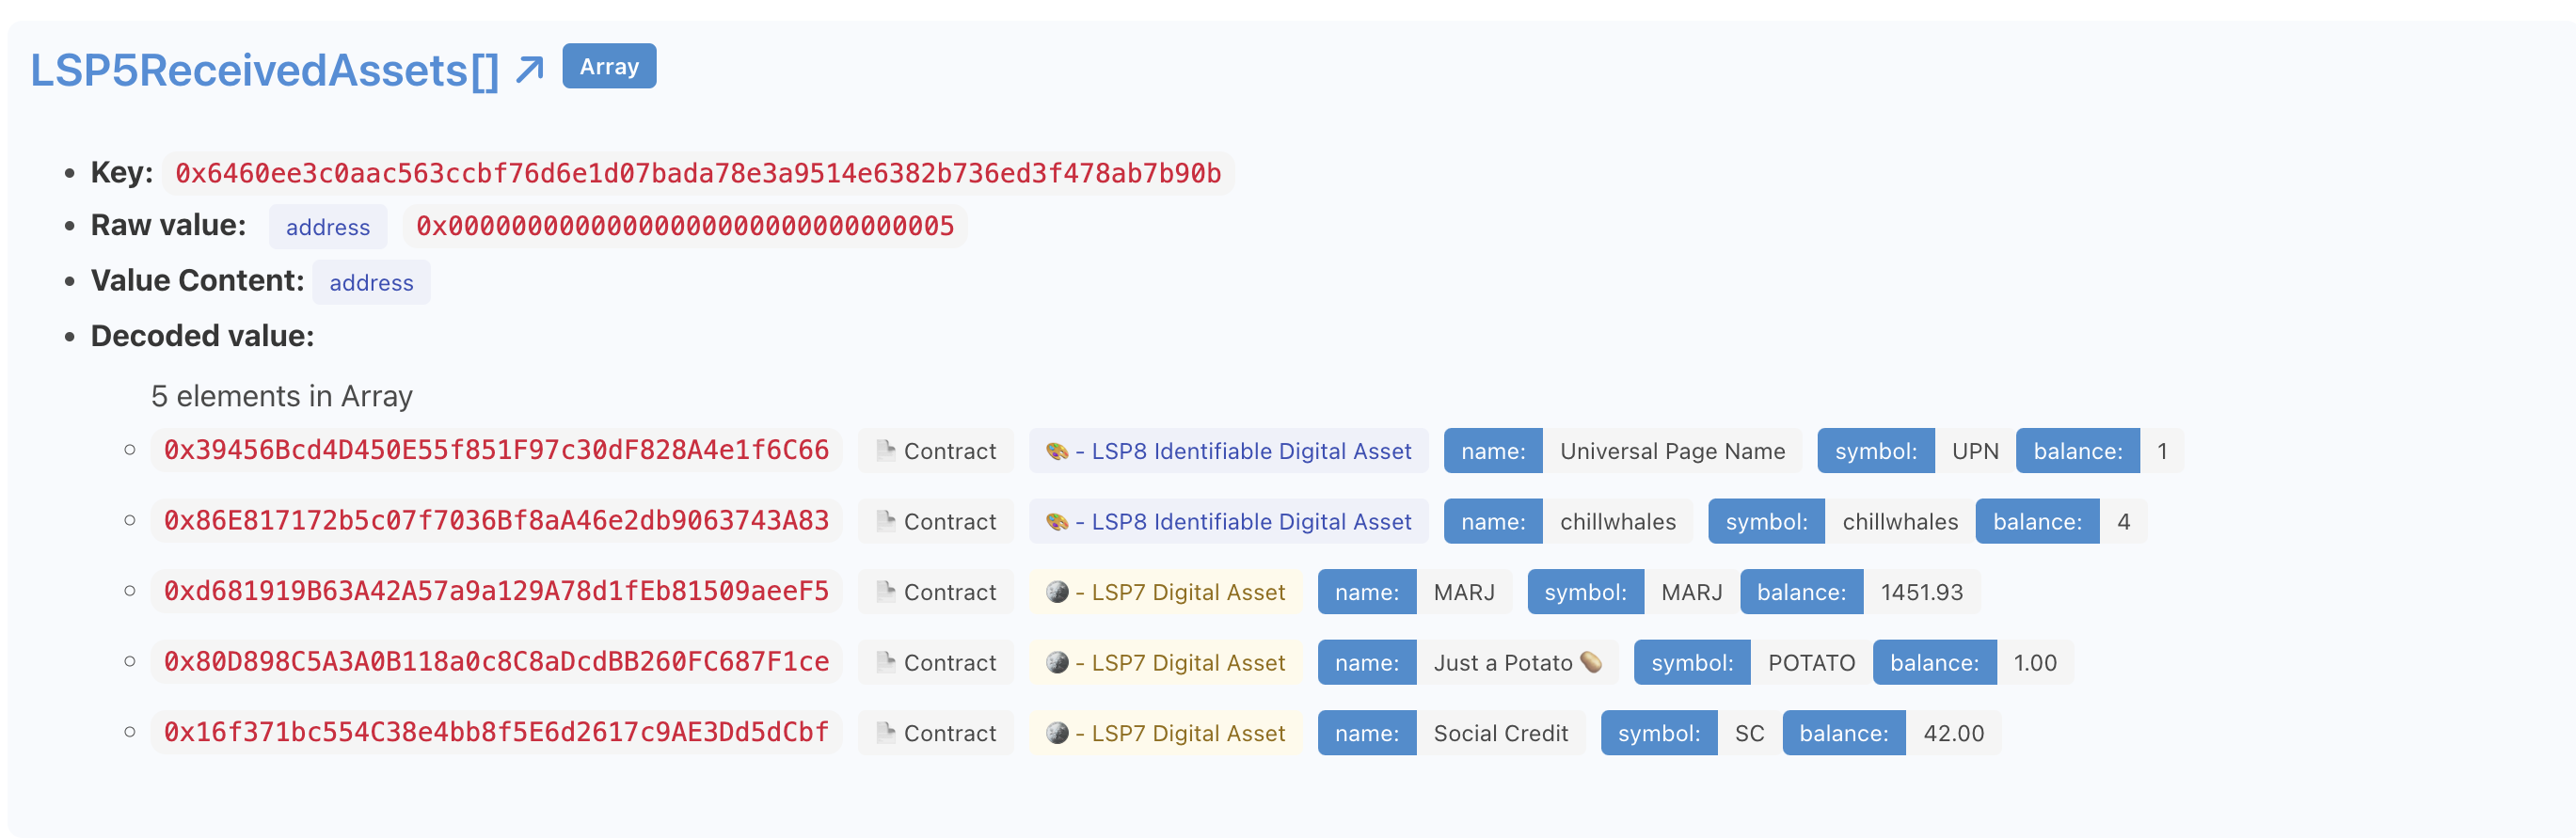The image size is (2576, 839).
Task: Click the palette icon on the first LSP8 badge
Action: pyautogui.click(x=1059, y=450)
